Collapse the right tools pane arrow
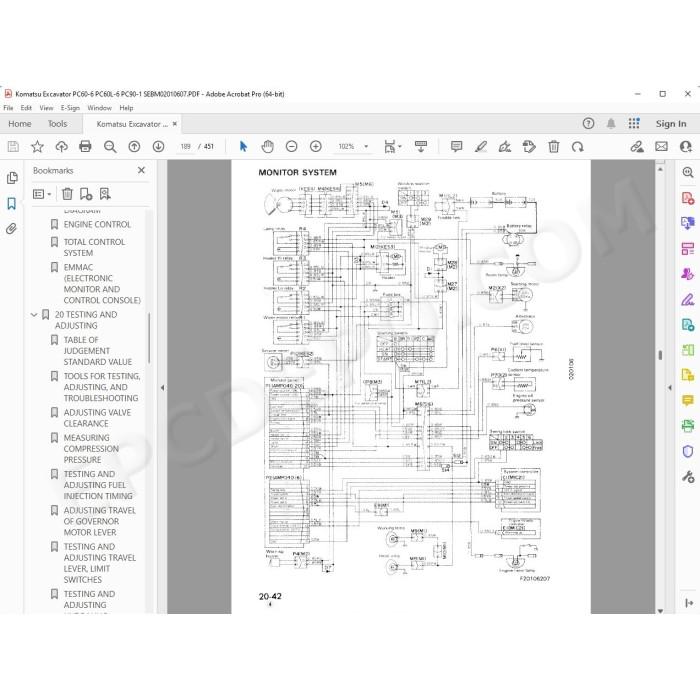 pyautogui.click(x=670, y=388)
